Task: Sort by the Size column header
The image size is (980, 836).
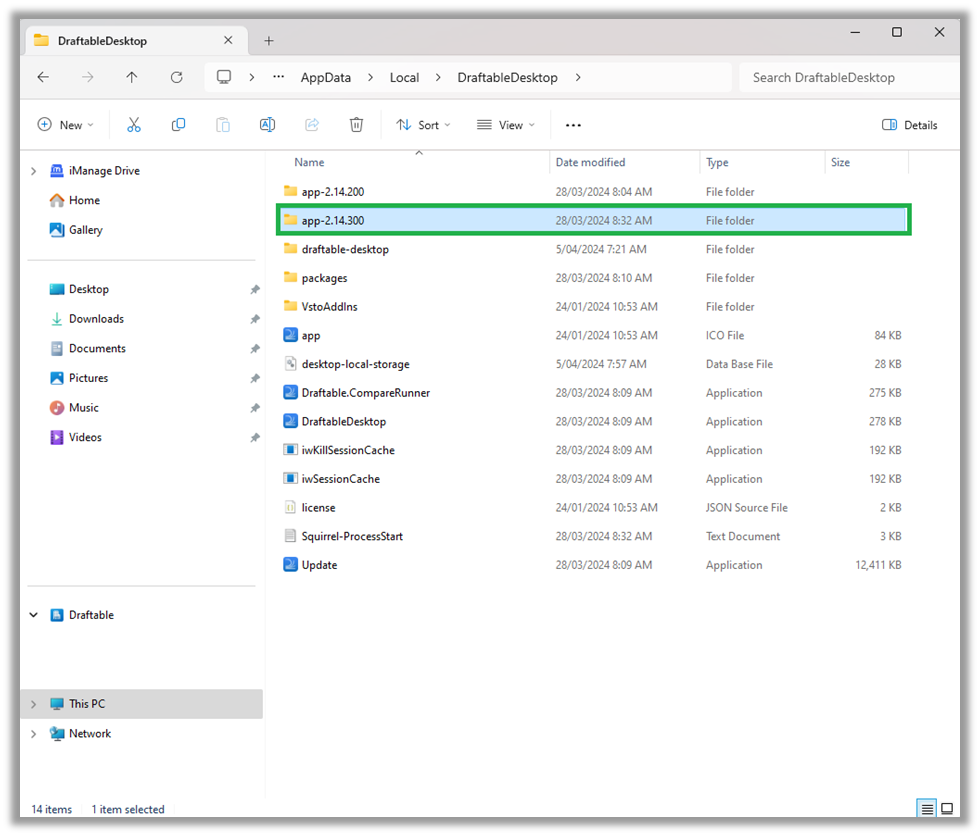Action: [x=866, y=162]
